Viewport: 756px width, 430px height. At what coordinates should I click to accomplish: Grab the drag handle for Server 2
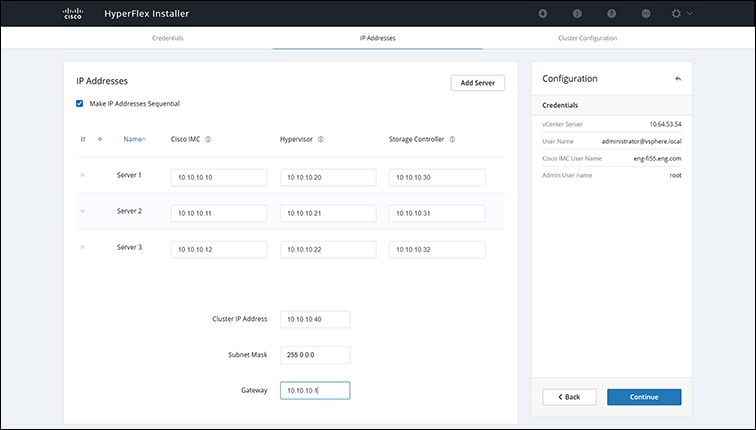(x=82, y=211)
